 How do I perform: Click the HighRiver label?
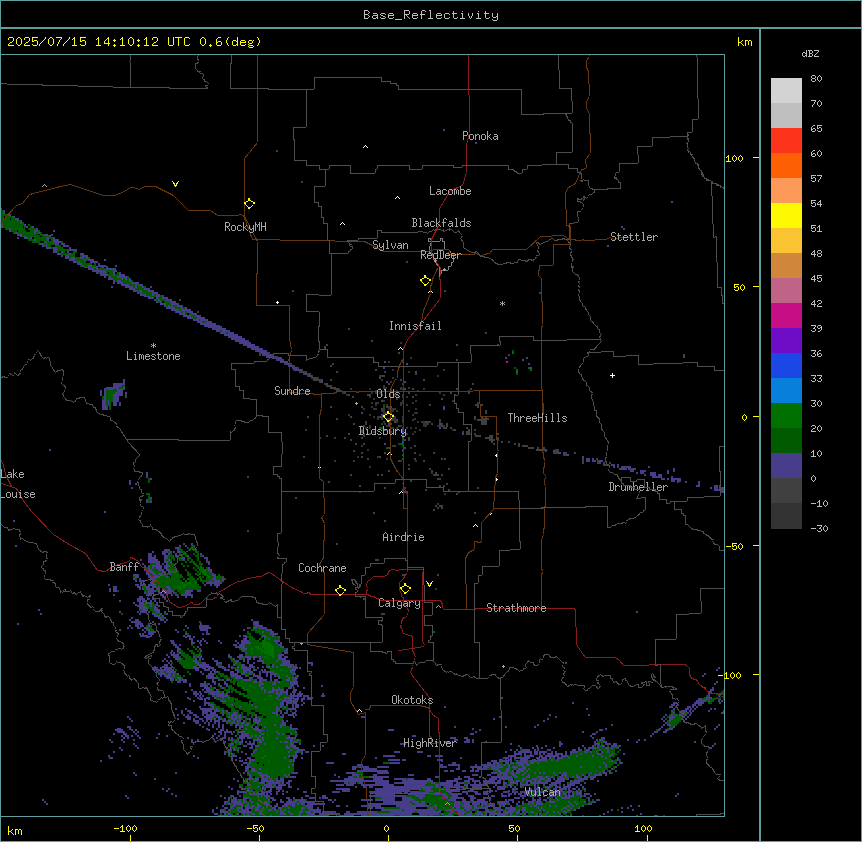point(430,743)
